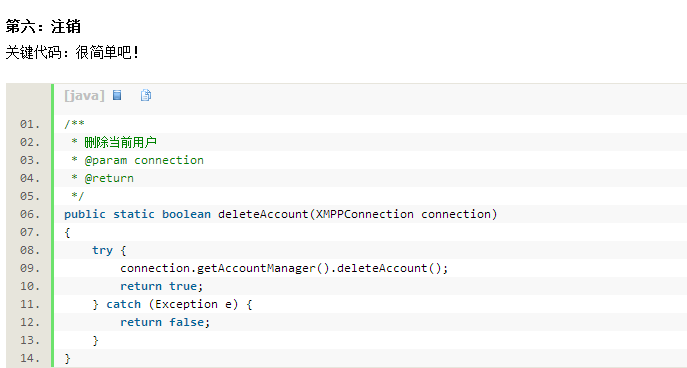Image resolution: width=687 pixels, height=368 pixels.
Task: Click line number 14.
Action: pos(30,358)
